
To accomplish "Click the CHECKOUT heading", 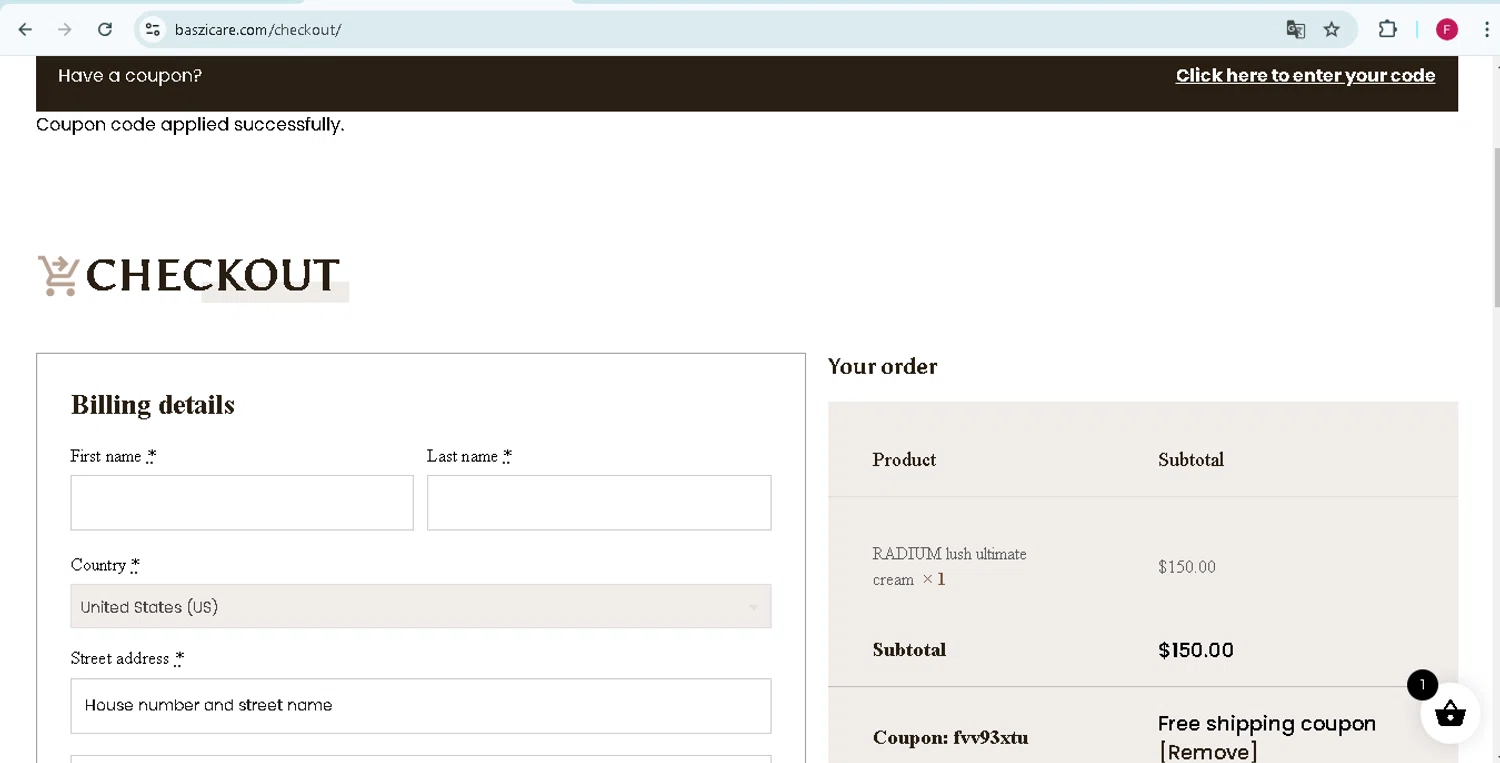I will tap(213, 275).
